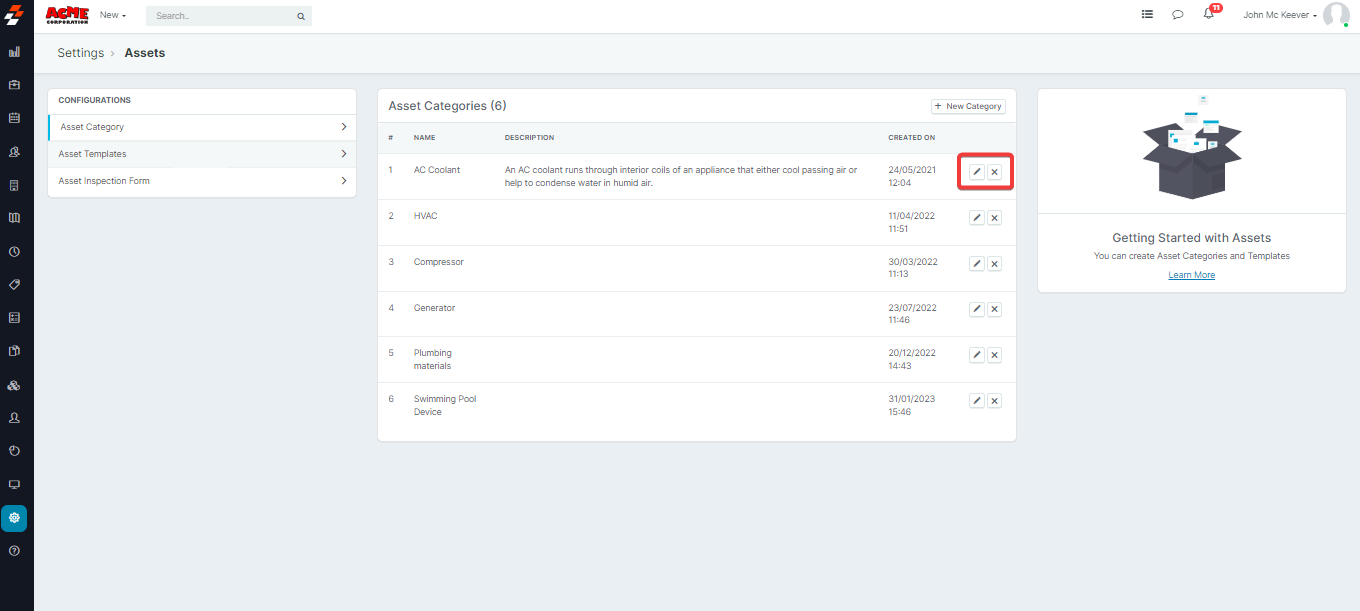Click the list view icon in top bar
This screenshot has height=611, width=1360.
(x=1147, y=15)
